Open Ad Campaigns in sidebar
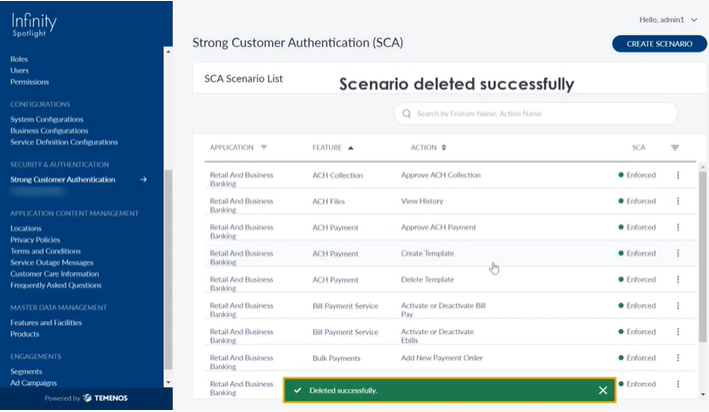Image resolution: width=709 pixels, height=412 pixels. coord(34,383)
